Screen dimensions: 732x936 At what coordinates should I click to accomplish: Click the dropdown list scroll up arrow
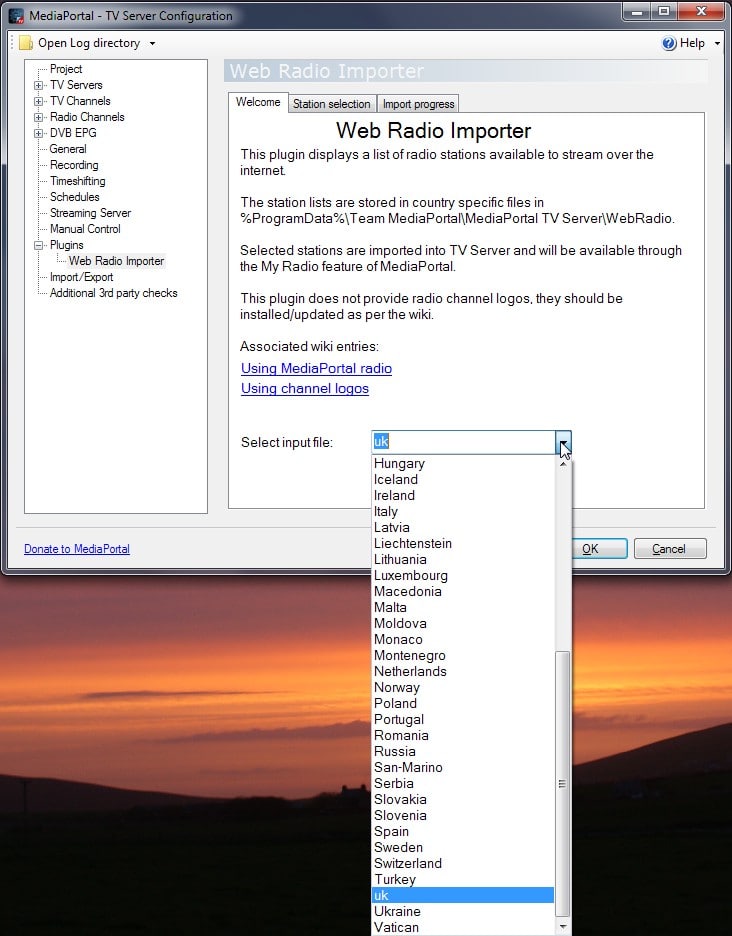tap(562, 464)
